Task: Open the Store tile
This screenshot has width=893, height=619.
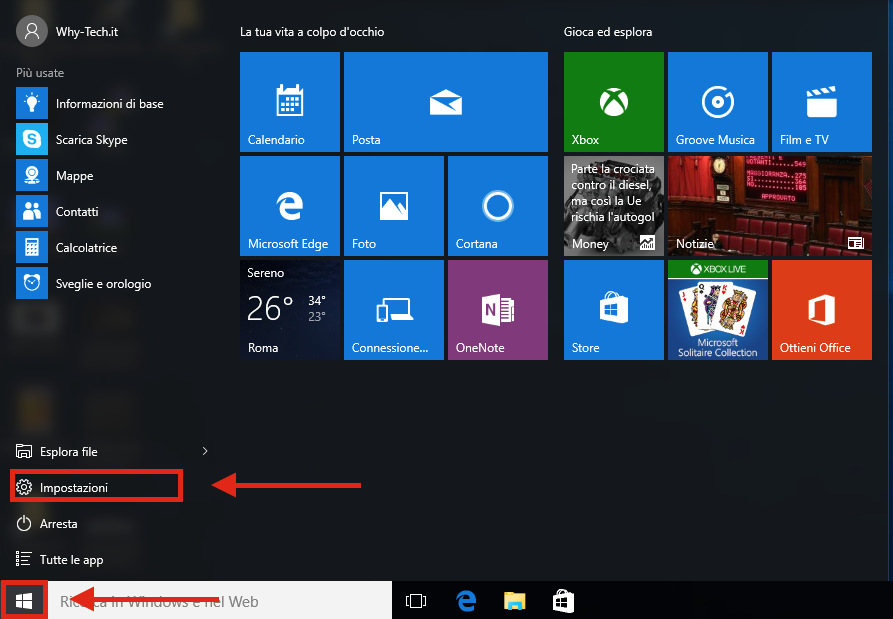Action: click(614, 310)
